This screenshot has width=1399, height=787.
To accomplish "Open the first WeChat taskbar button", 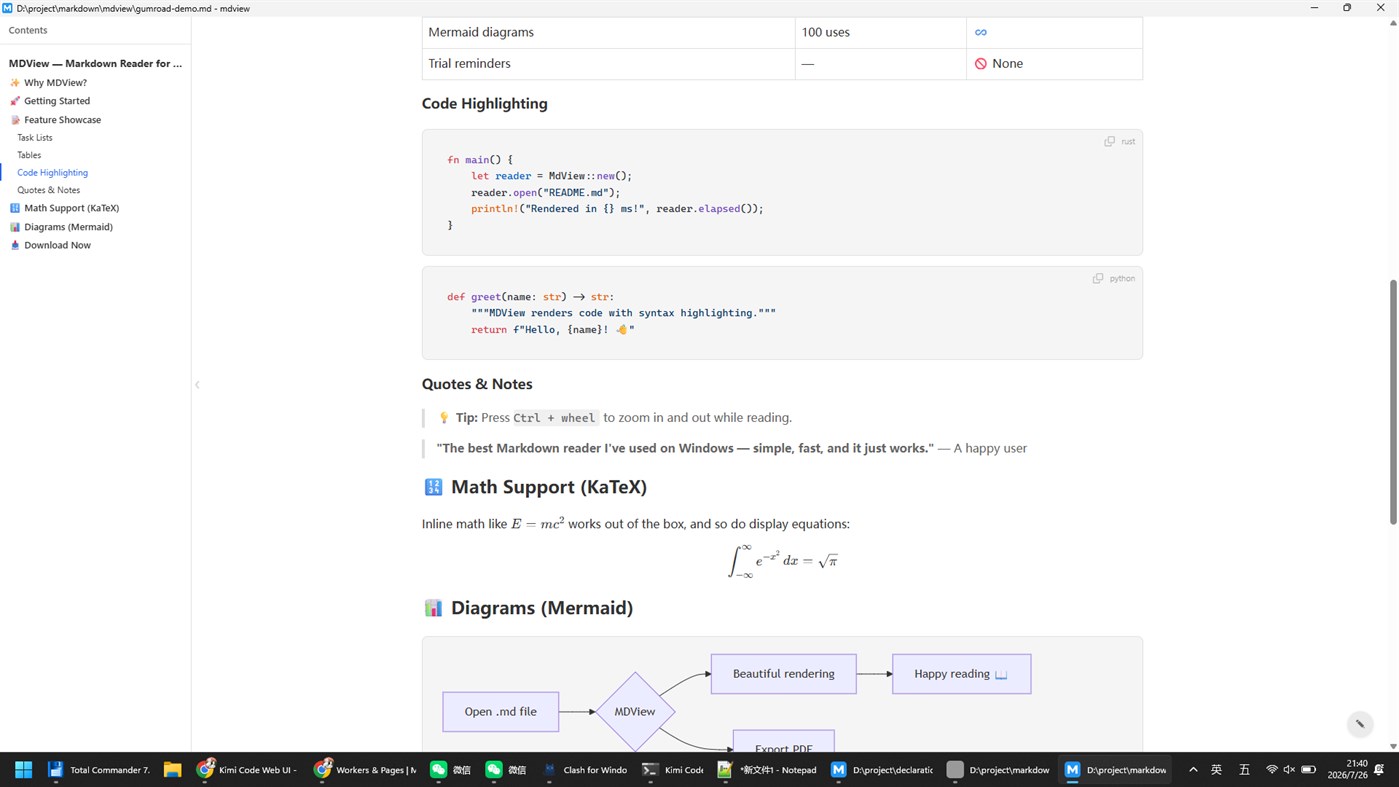I will coord(450,769).
